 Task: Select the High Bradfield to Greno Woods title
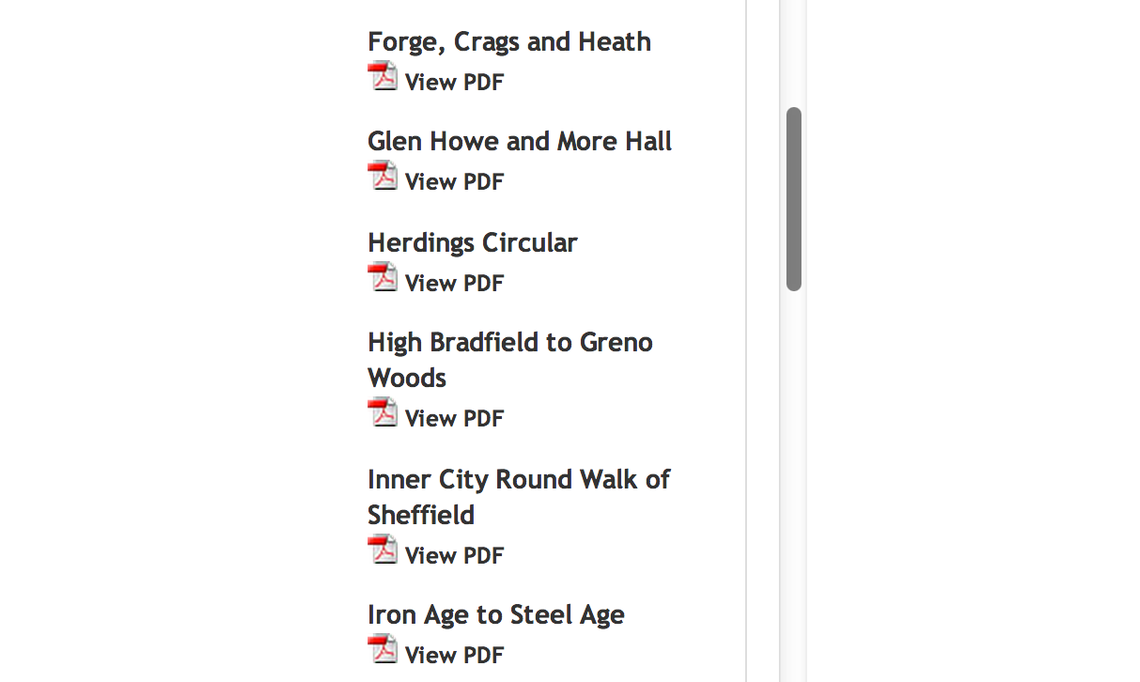point(509,360)
